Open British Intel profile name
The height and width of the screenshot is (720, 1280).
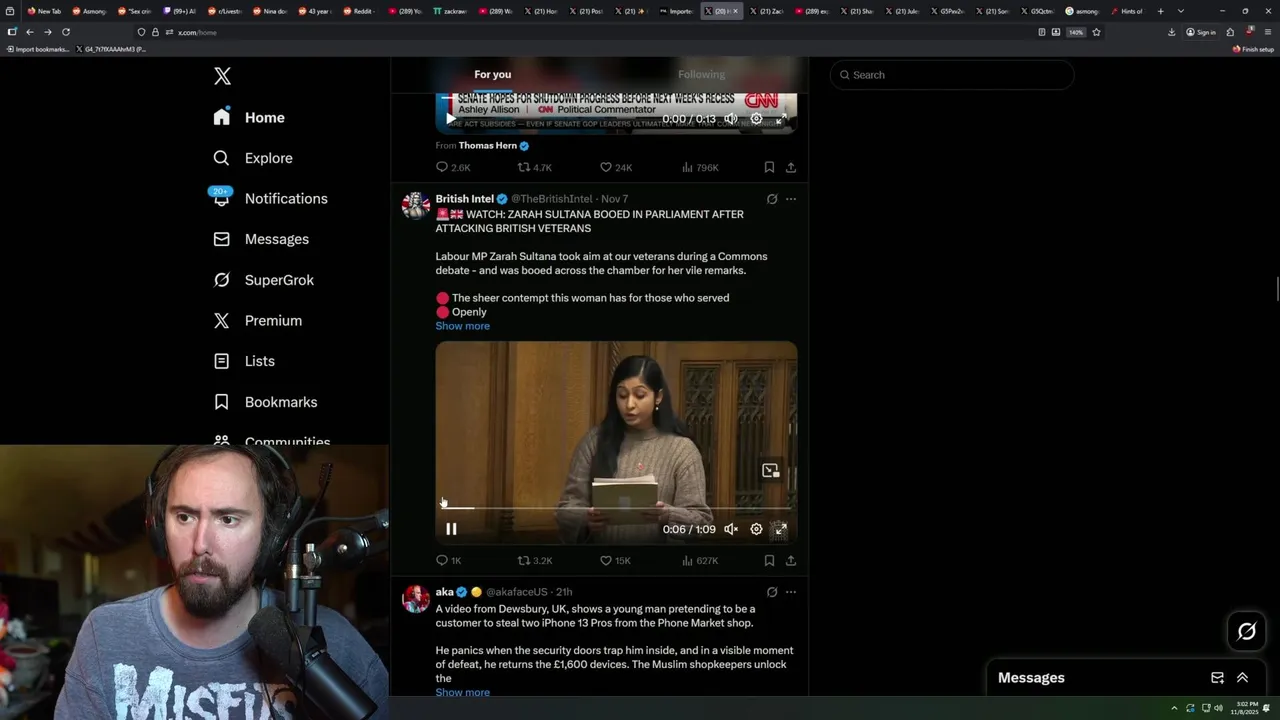pyautogui.click(x=464, y=199)
